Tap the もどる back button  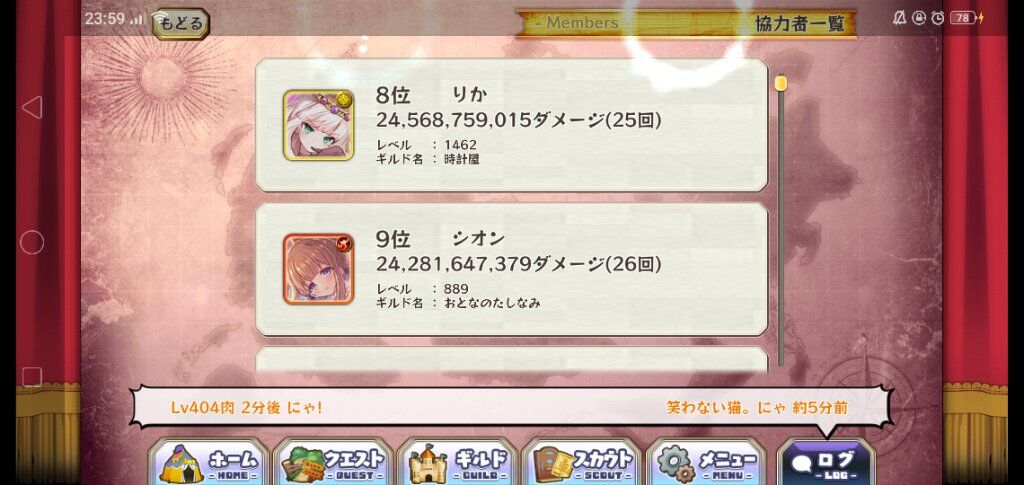[181, 23]
